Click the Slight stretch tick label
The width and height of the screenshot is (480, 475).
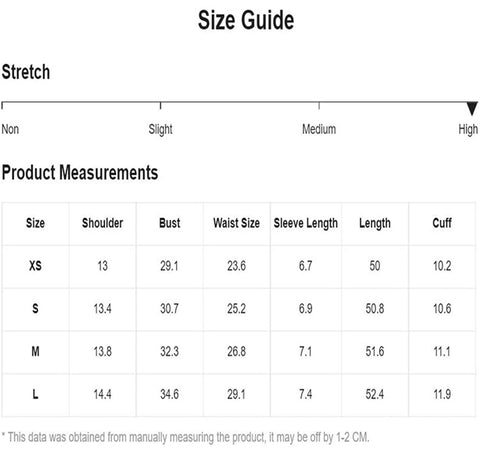[x=160, y=129]
